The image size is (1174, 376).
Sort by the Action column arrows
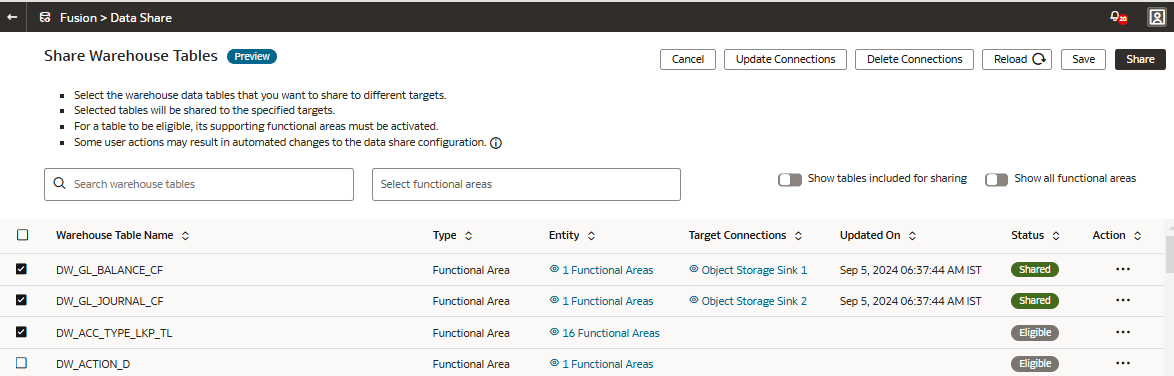point(1137,235)
